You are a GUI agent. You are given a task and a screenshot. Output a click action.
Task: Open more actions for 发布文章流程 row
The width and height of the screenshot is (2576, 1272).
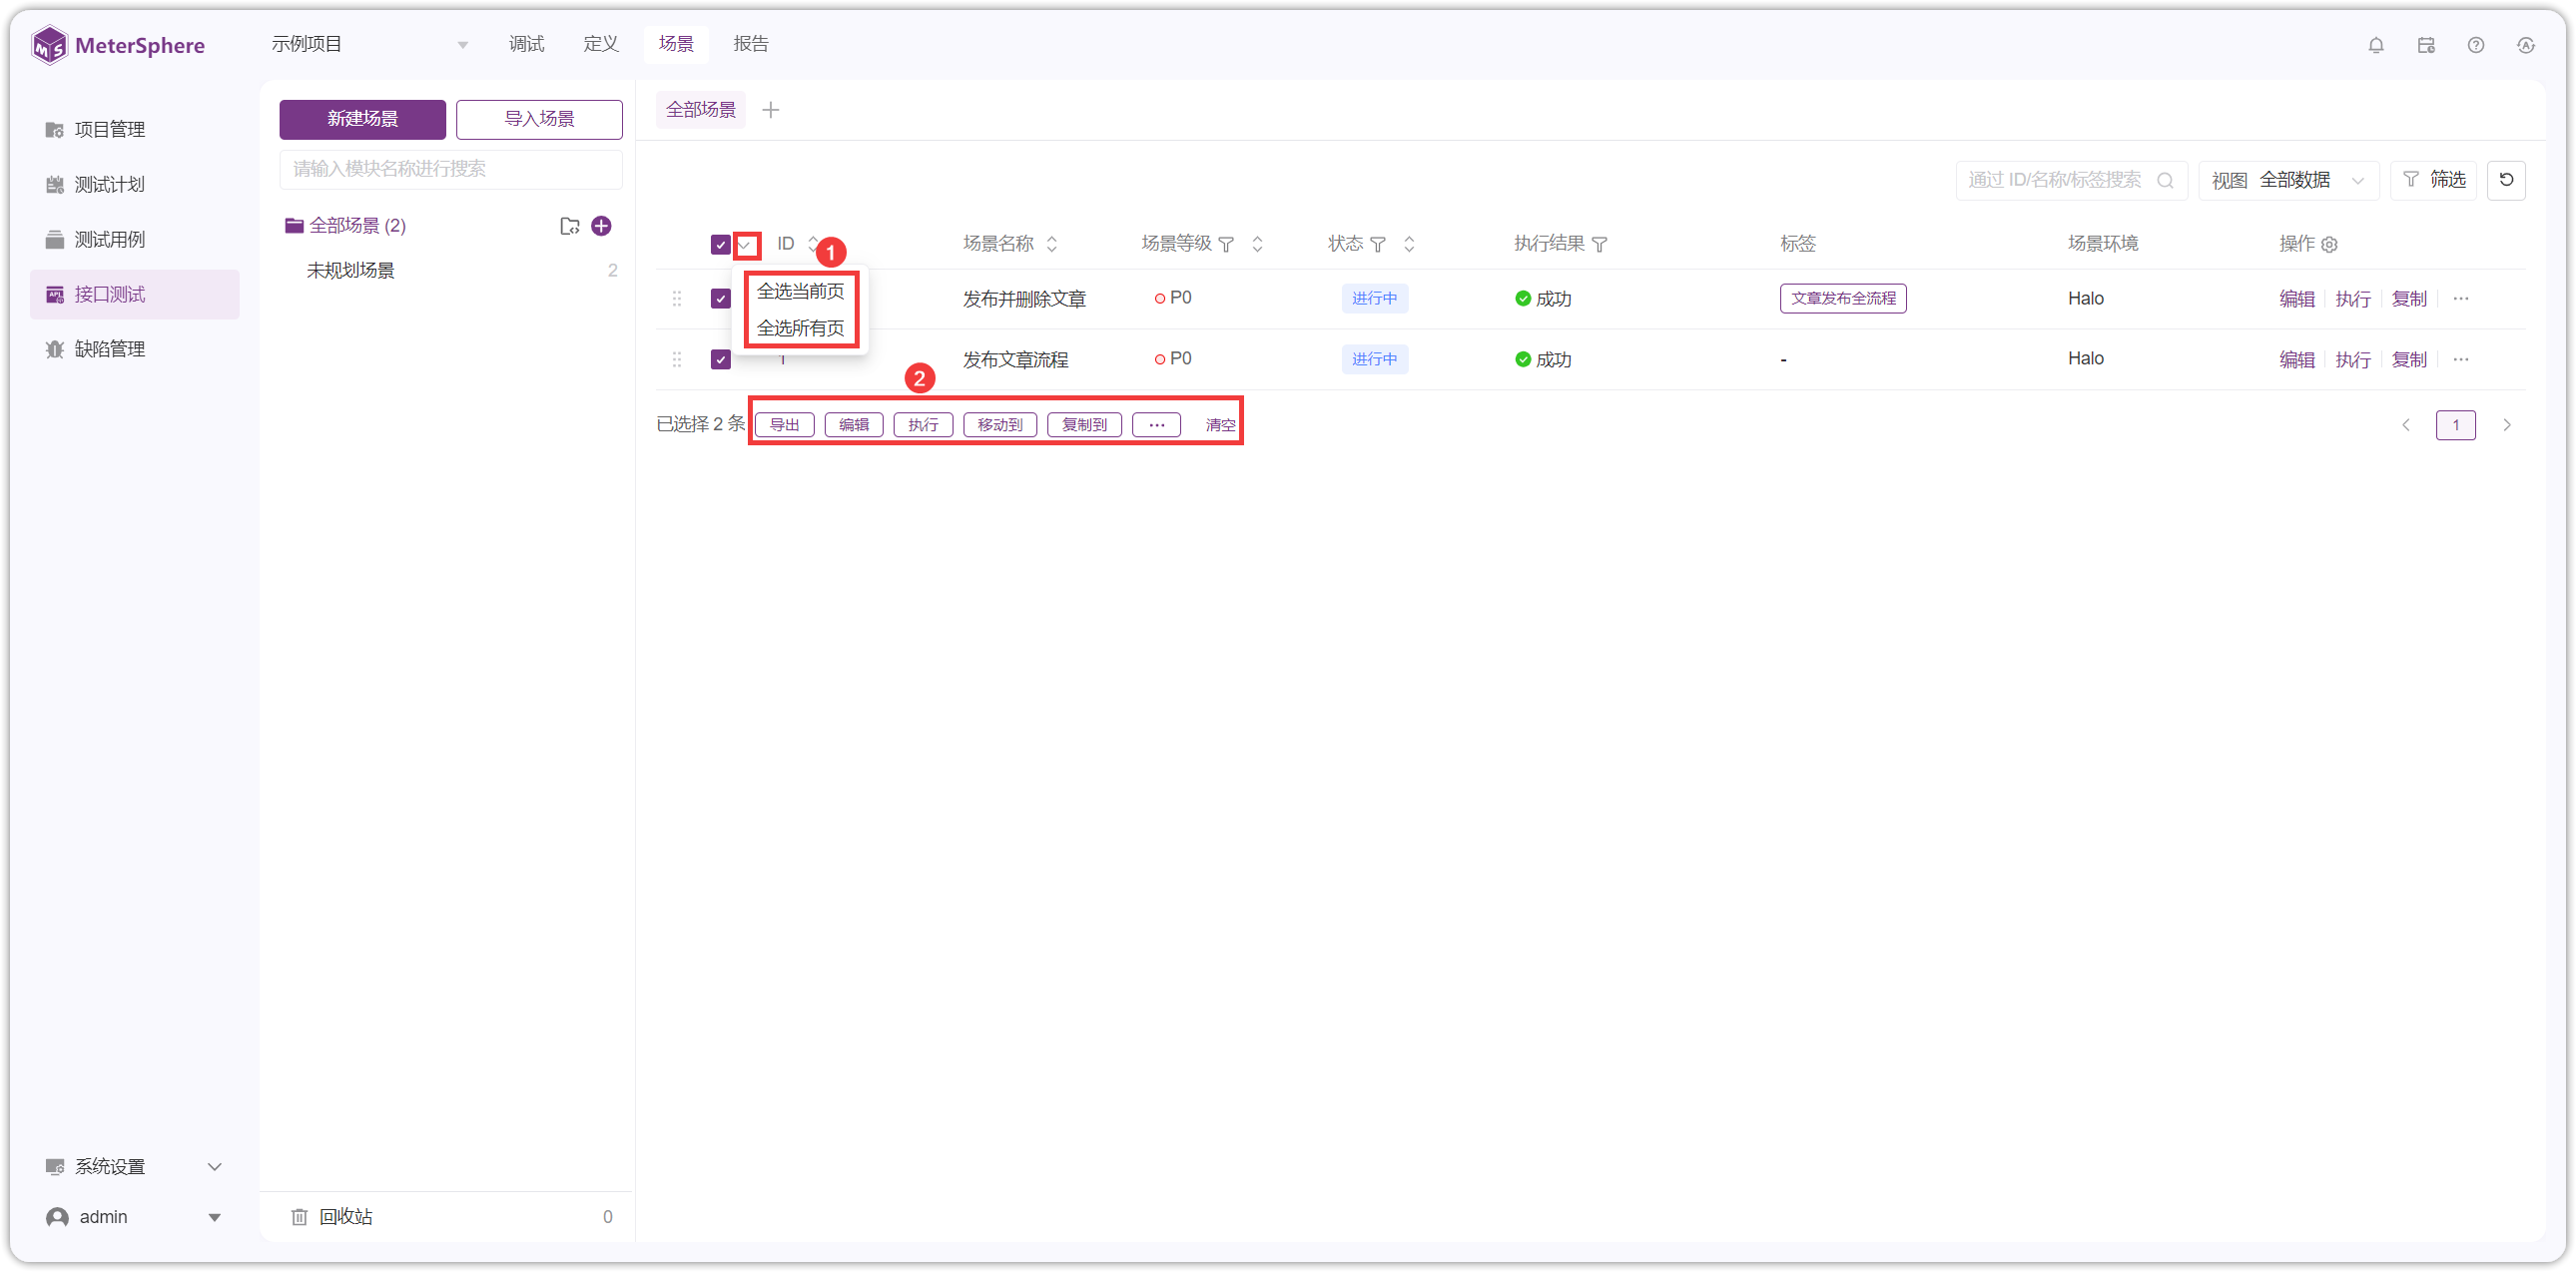coord(2461,359)
